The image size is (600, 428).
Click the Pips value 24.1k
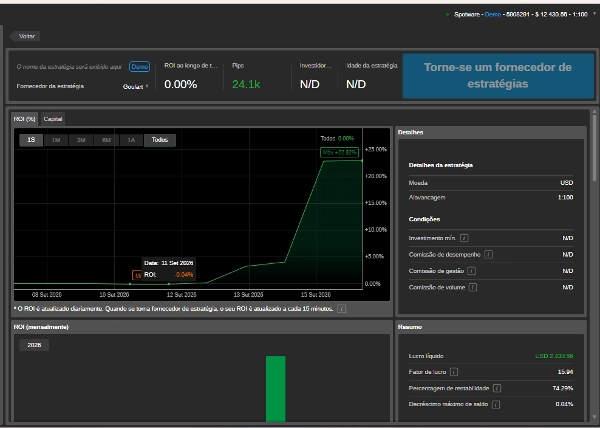[x=246, y=84]
